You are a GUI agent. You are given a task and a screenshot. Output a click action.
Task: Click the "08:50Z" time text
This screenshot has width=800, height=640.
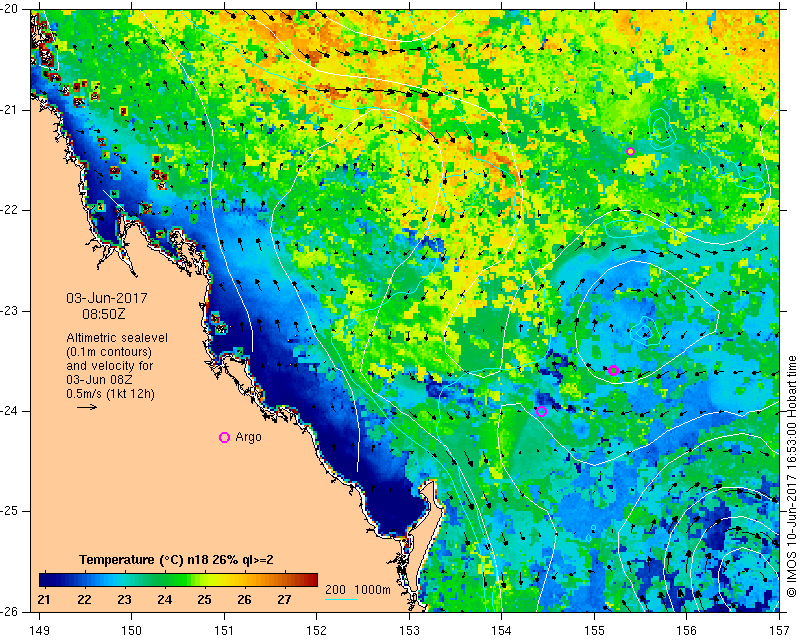tap(104, 314)
